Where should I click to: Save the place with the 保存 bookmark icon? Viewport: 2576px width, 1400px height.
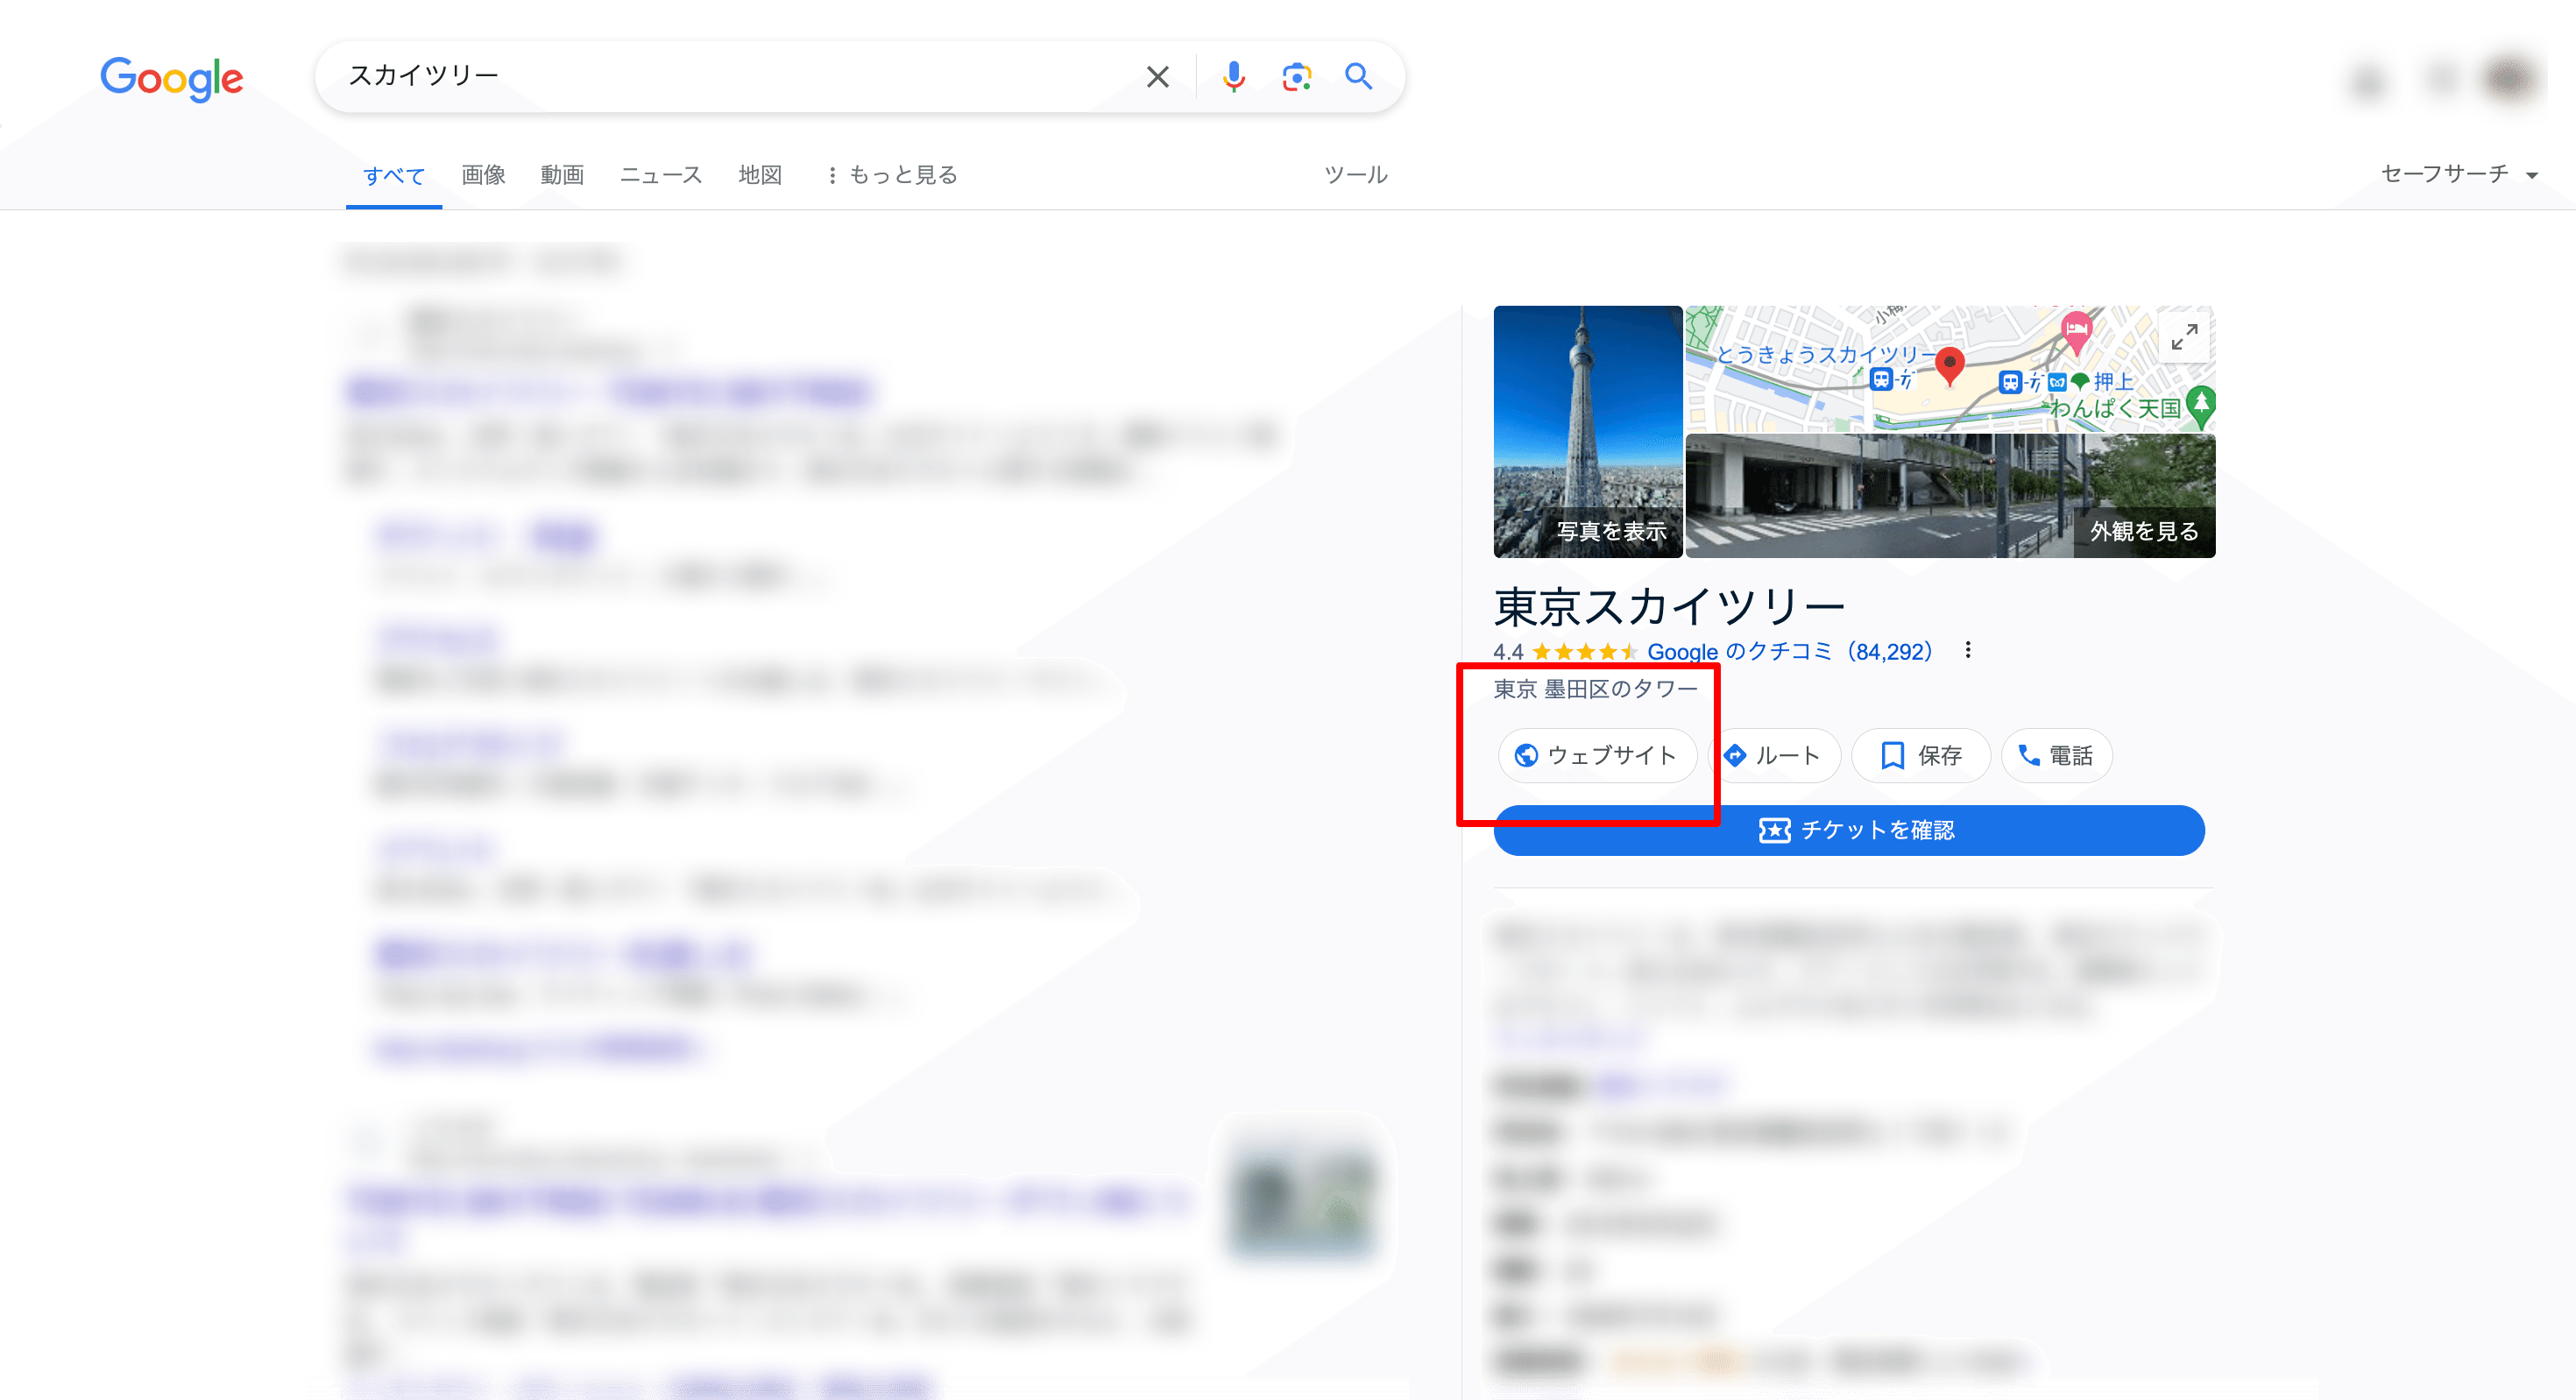(x=1893, y=756)
